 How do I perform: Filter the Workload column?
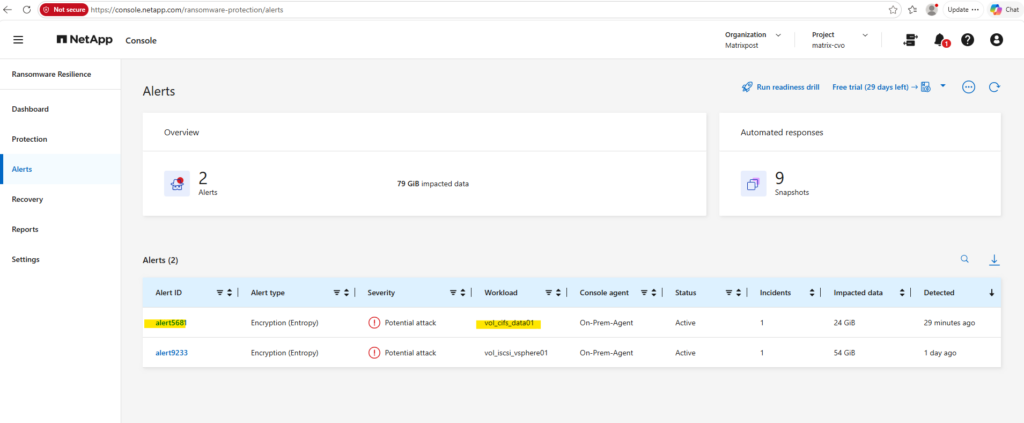click(549, 293)
